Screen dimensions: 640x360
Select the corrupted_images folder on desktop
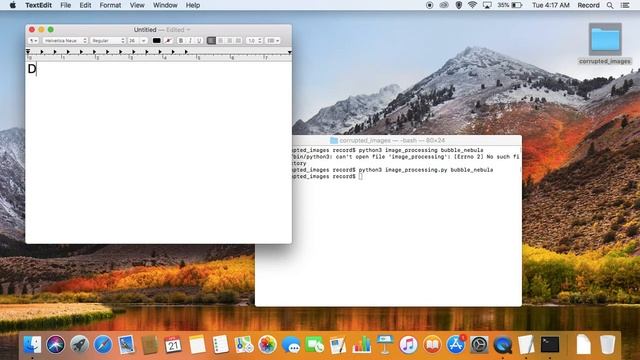pos(605,43)
